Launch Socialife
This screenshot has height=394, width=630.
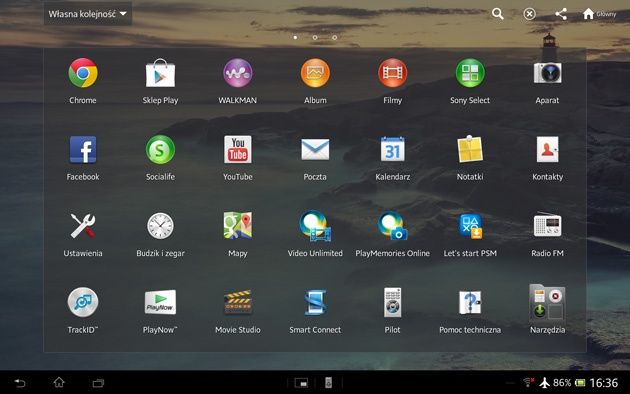pyautogui.click(x=160, y=149)
